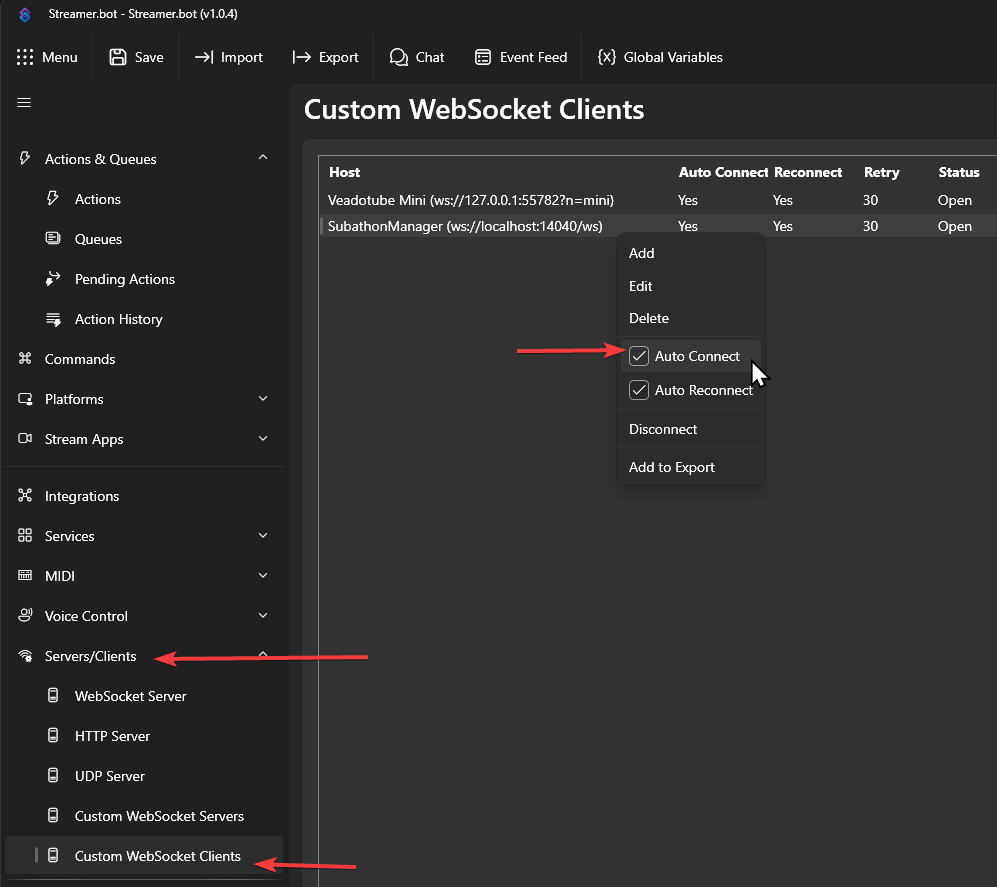Open the Chat bubble icon
This screenshot has width=997, height=887.
pos(399,57)
